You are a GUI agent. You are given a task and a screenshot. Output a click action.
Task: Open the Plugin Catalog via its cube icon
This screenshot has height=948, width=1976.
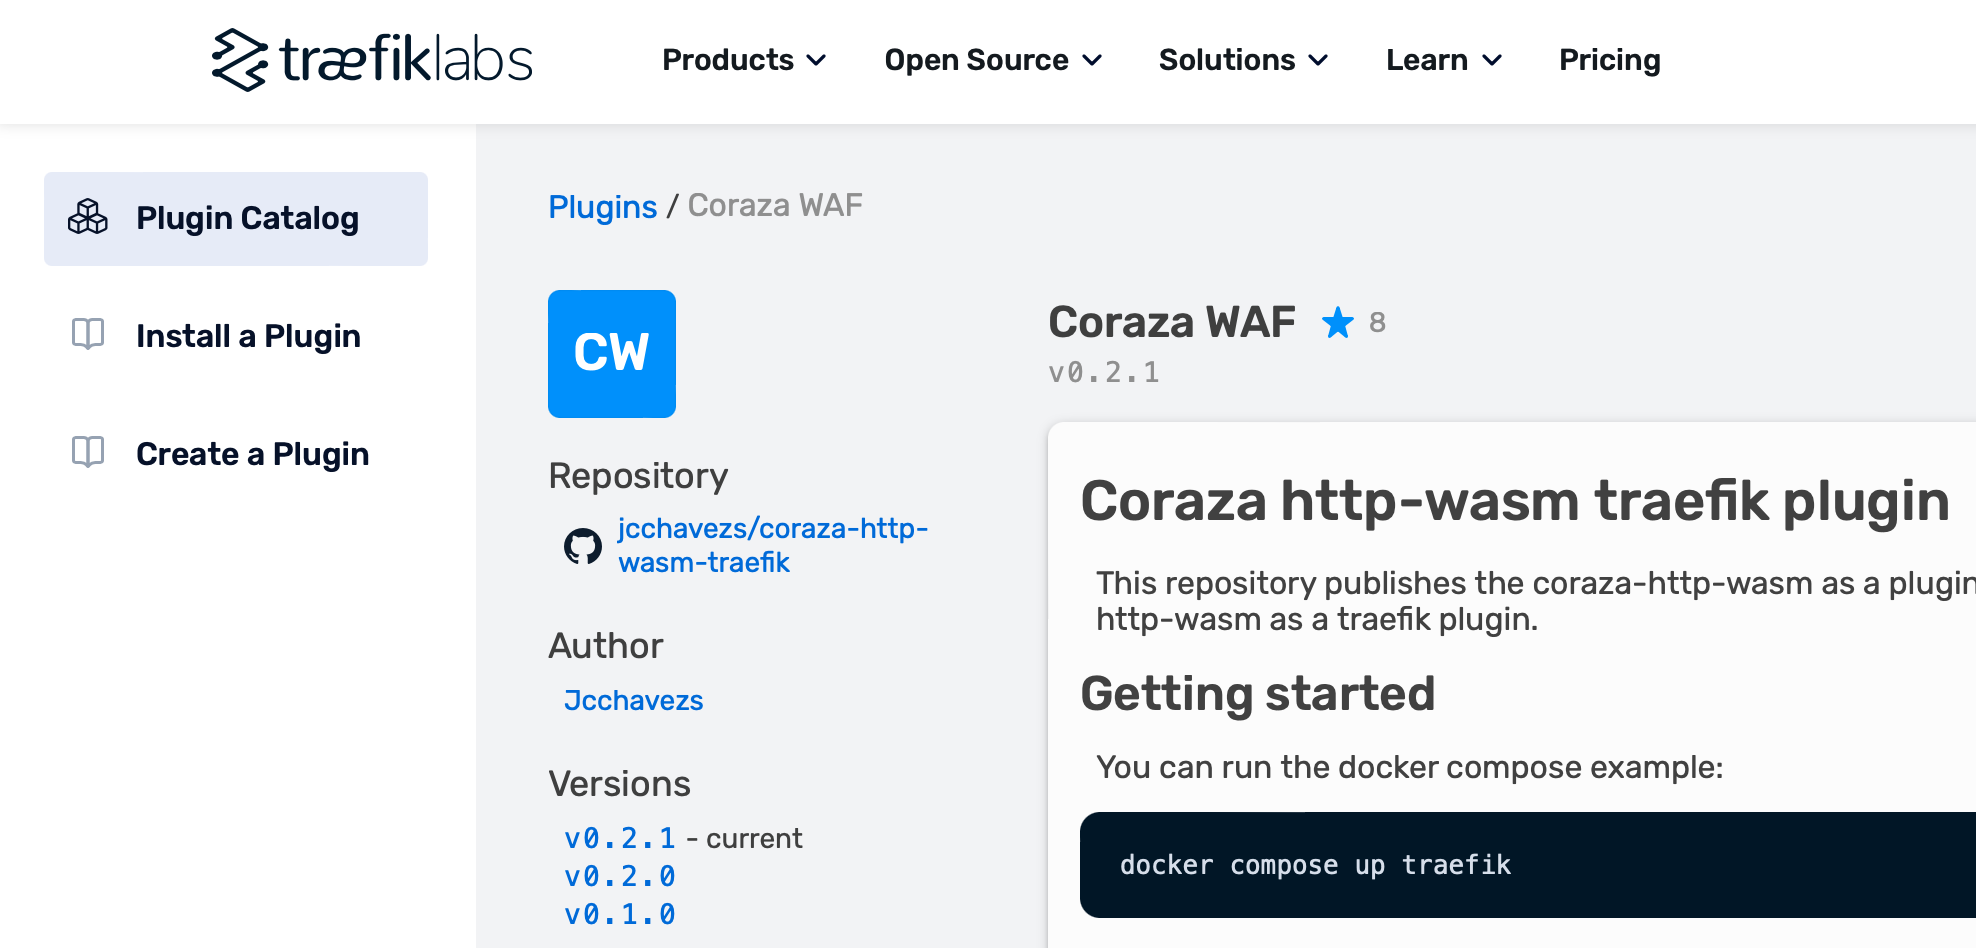[x=89, y=218]
